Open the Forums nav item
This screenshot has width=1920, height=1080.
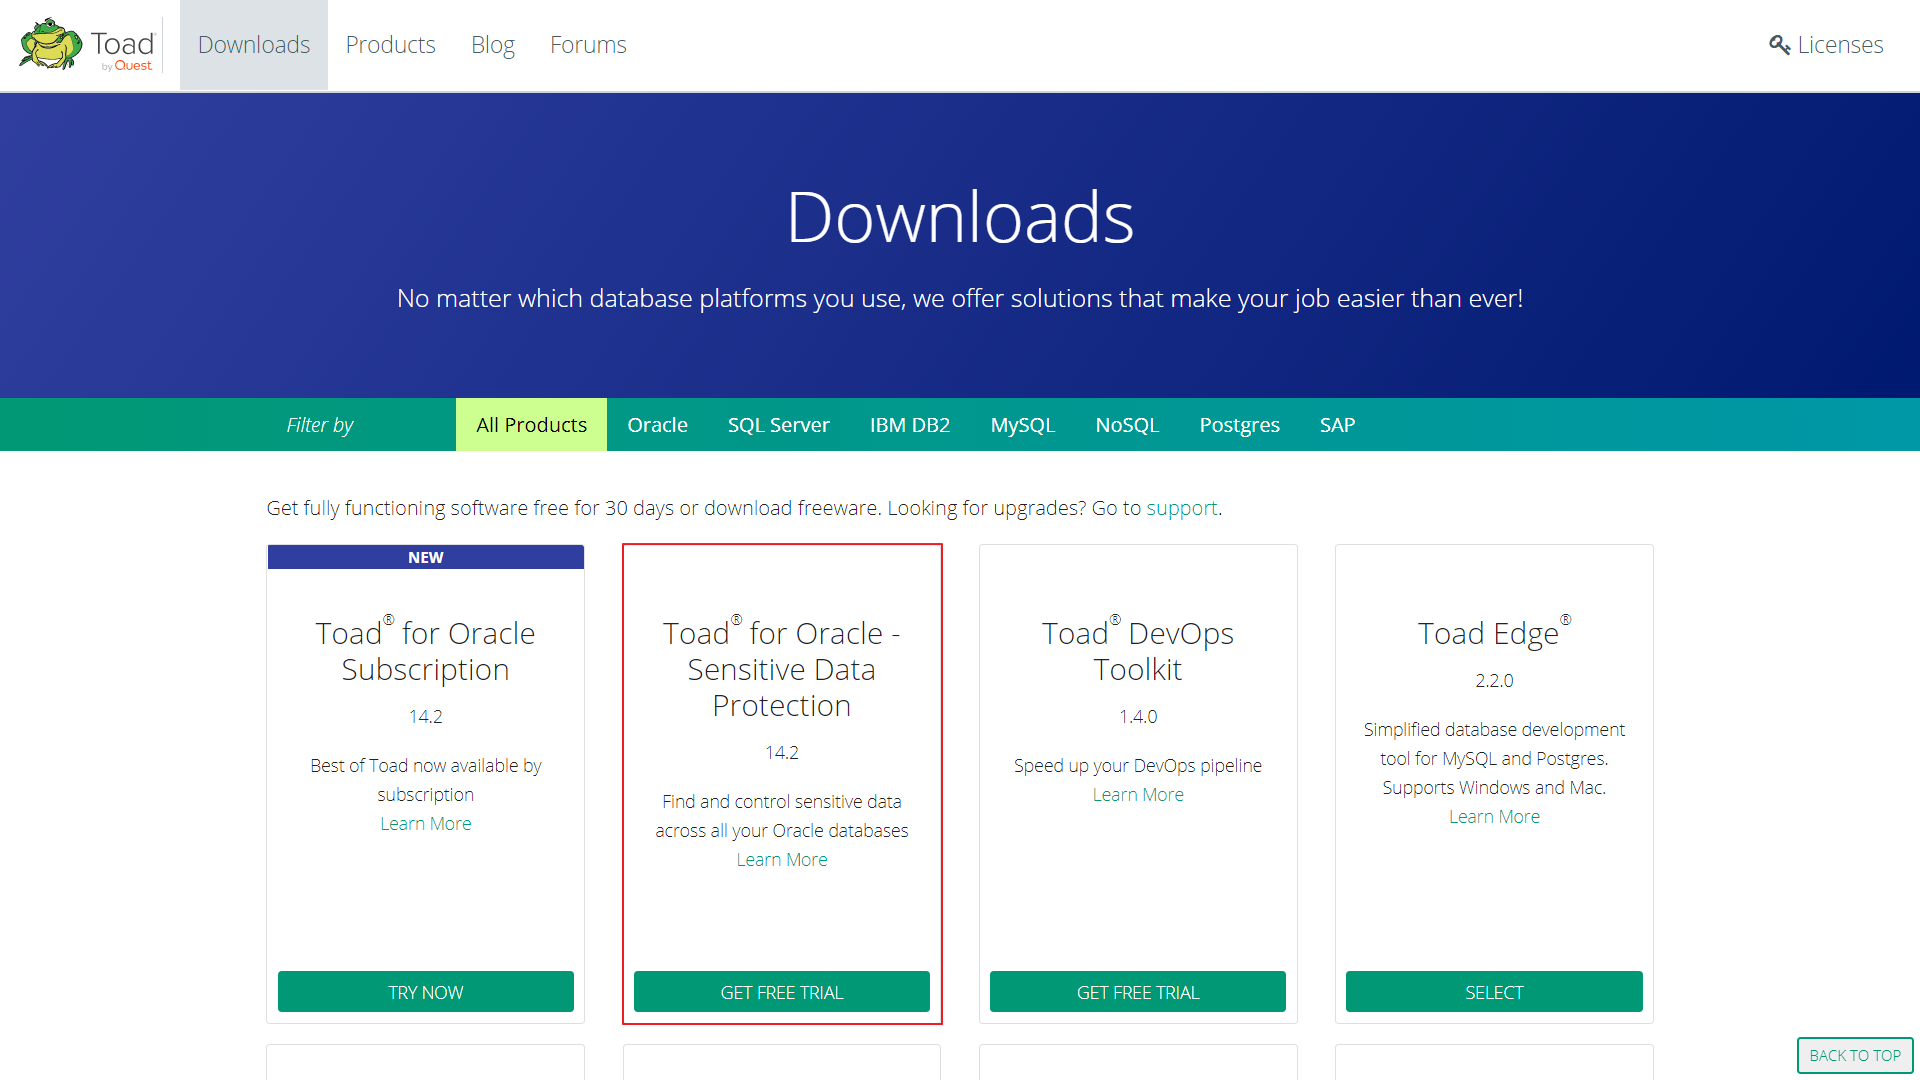click(588, 45)
